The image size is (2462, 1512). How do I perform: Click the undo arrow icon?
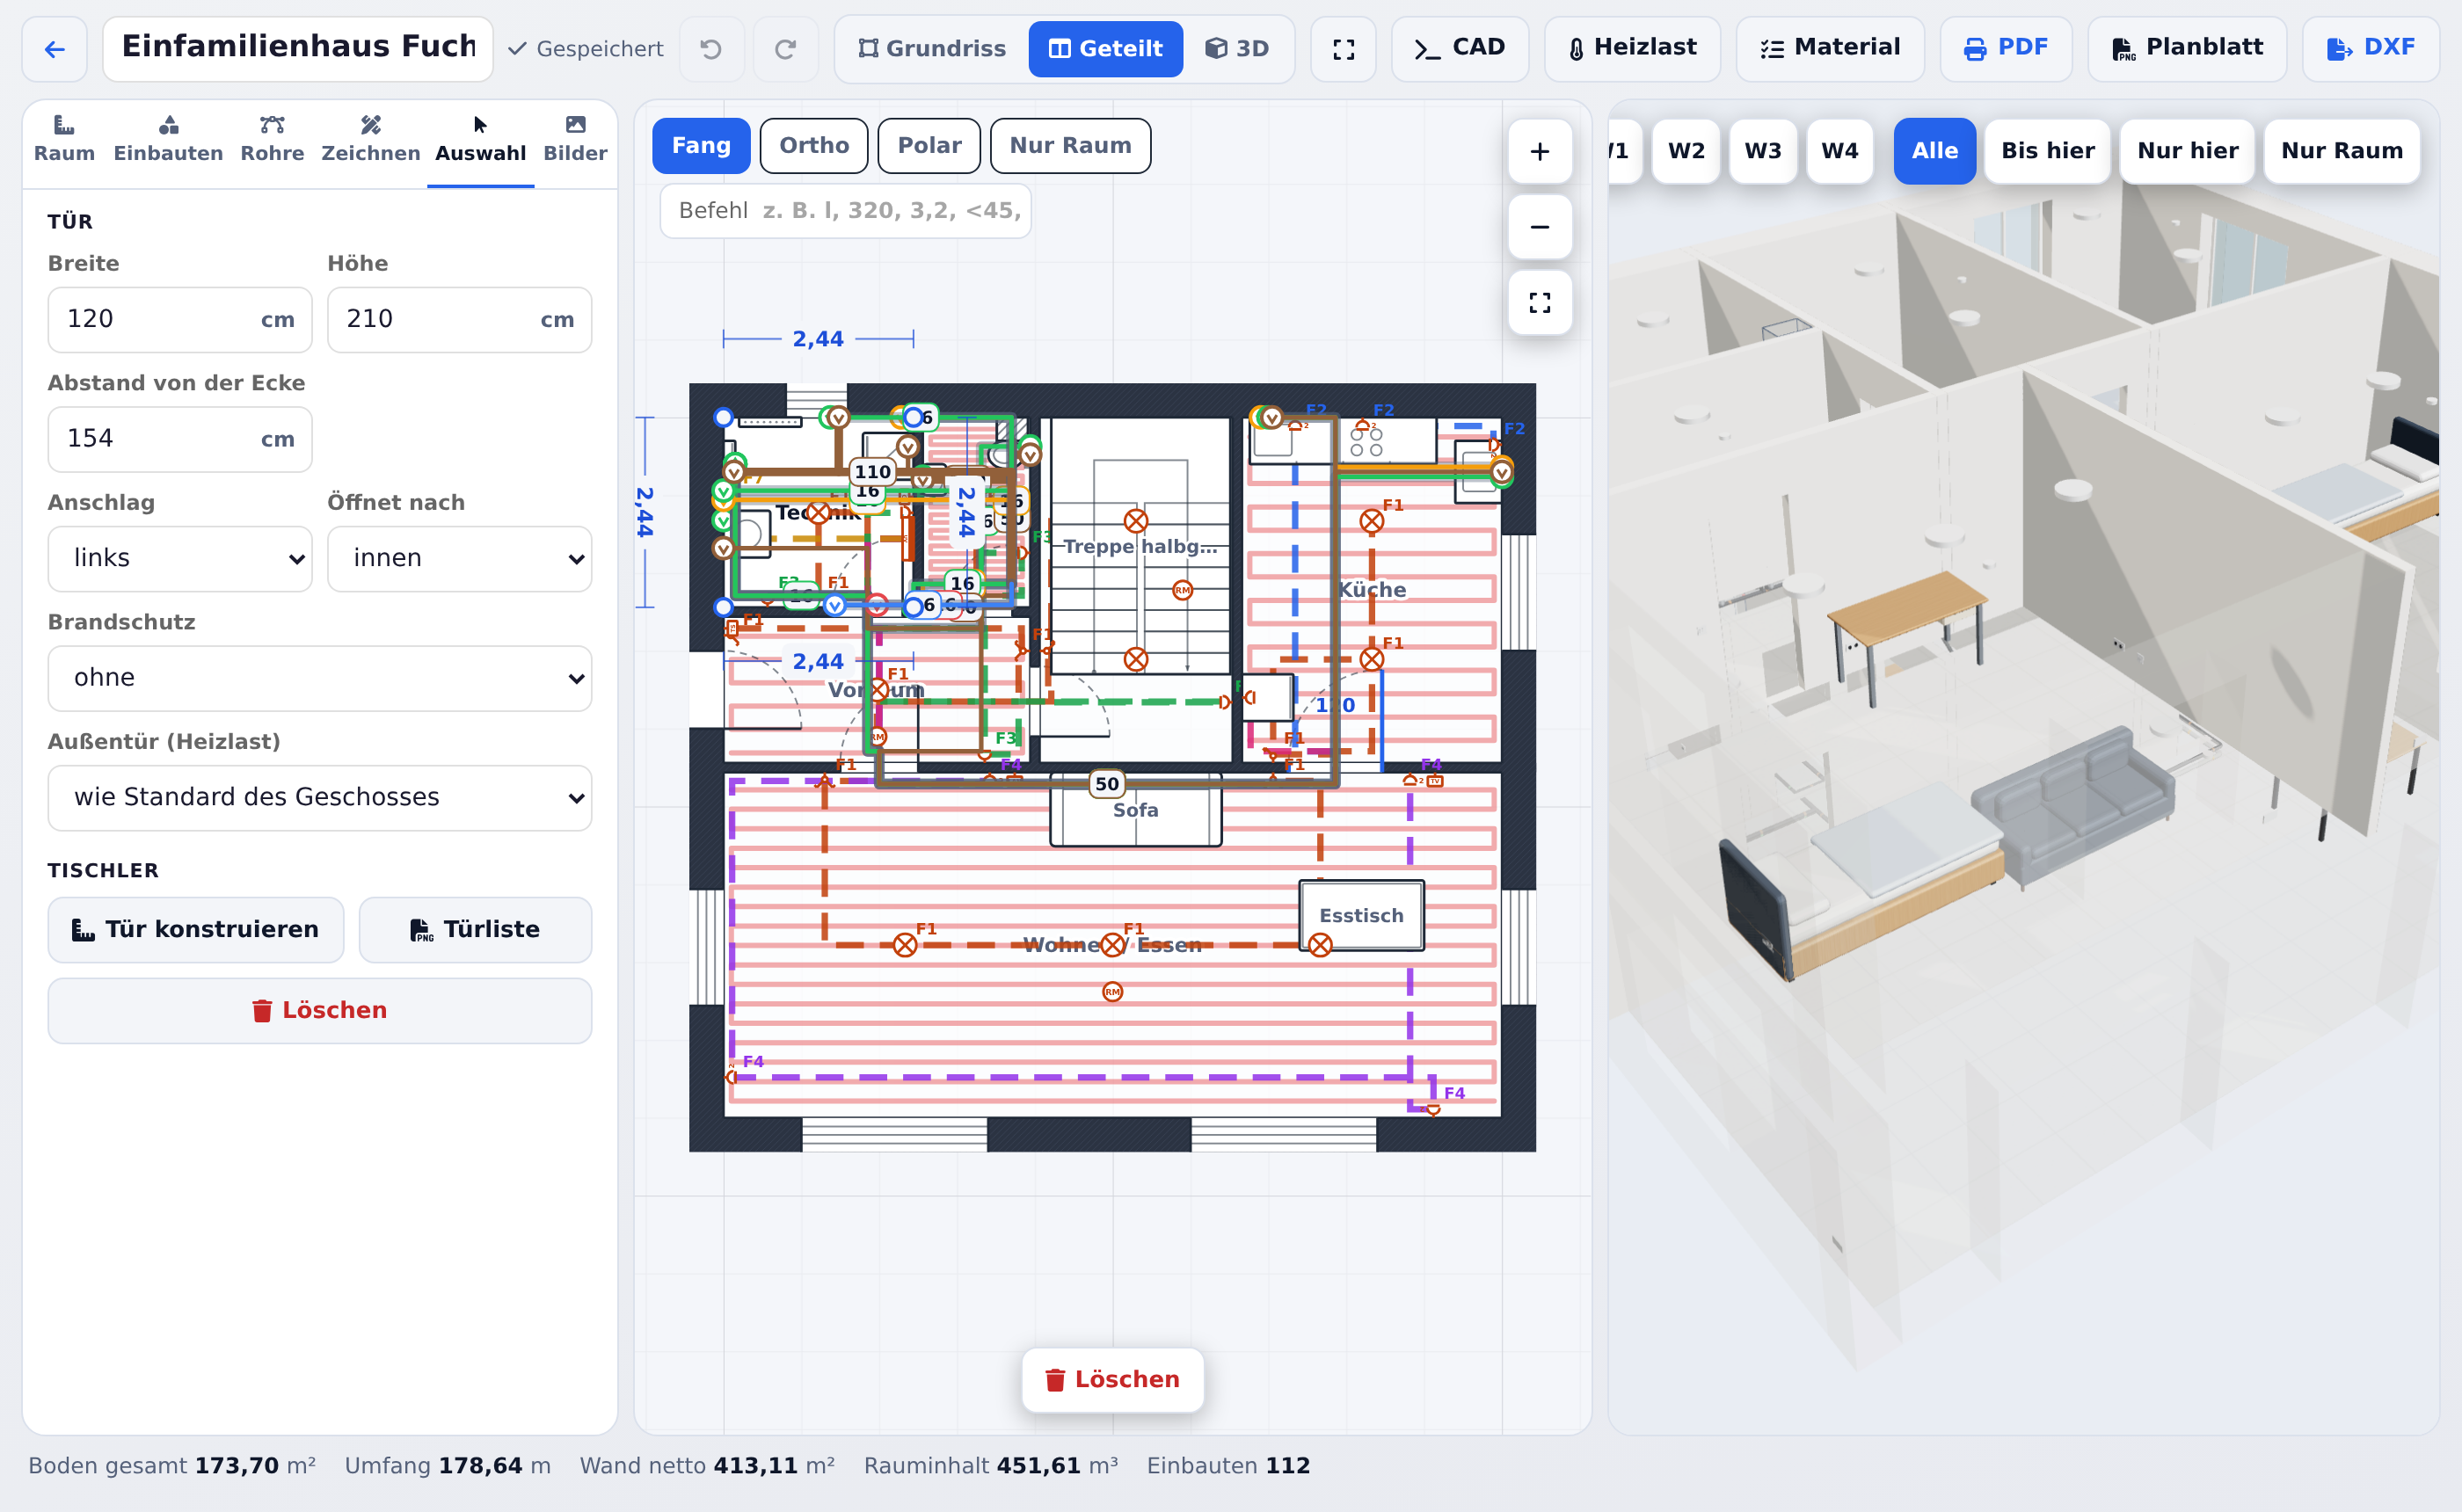pos(711,48)
